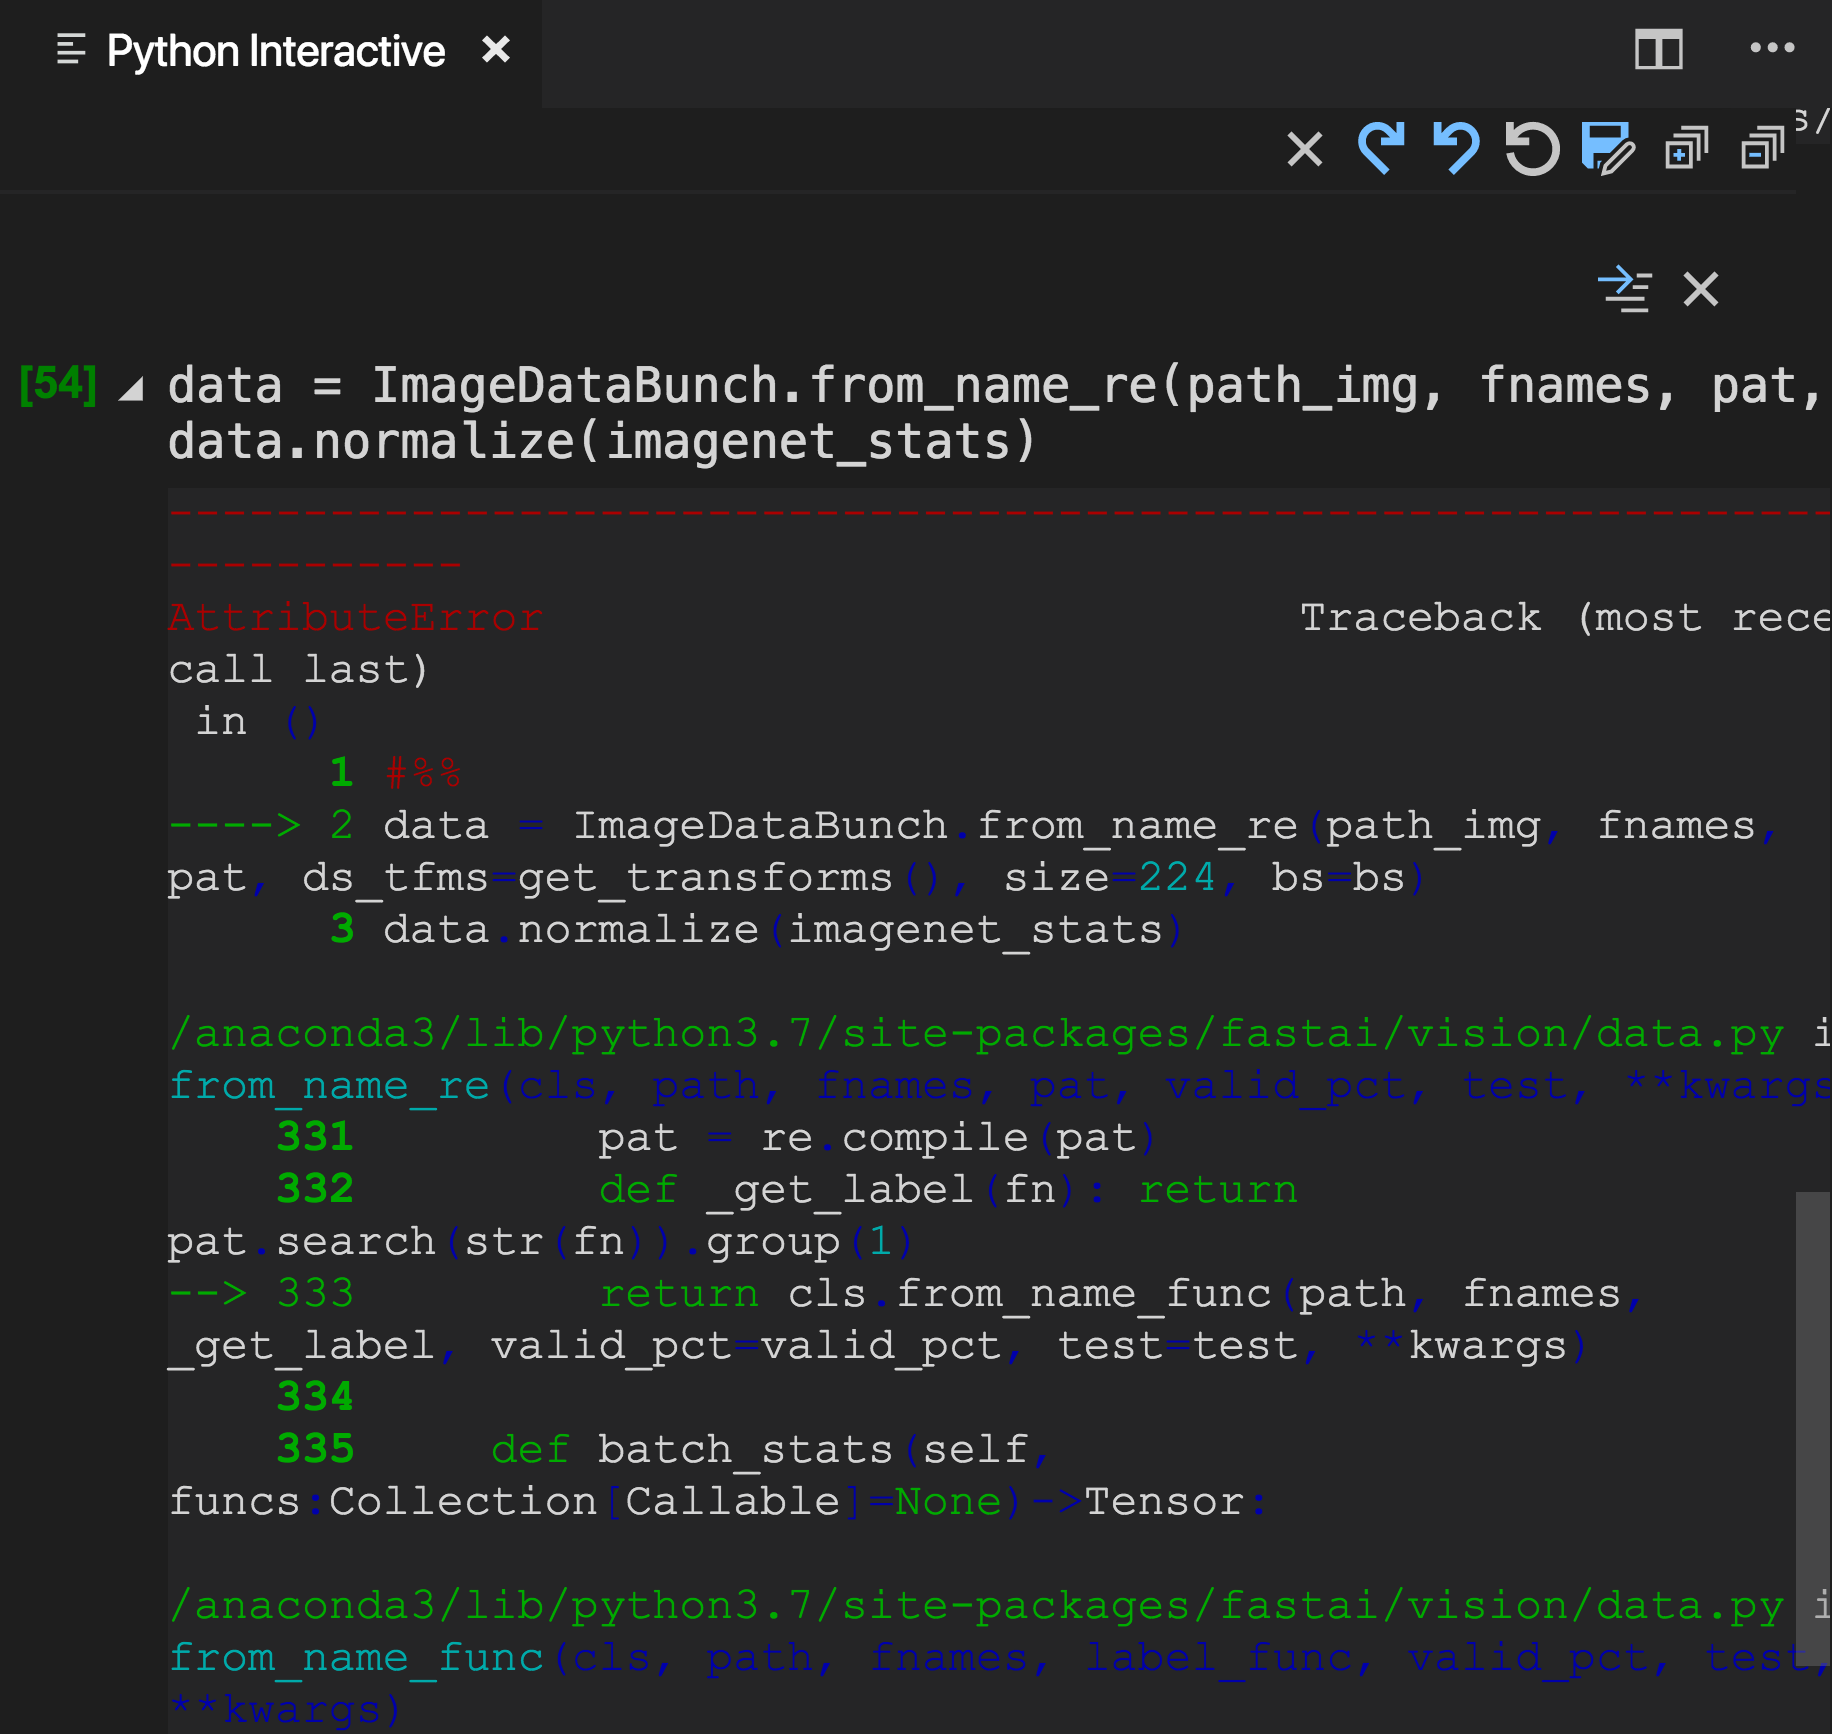Redo the last undone action
Viewport: 1832px width, 1734px height.
(x=1383, y=150)
